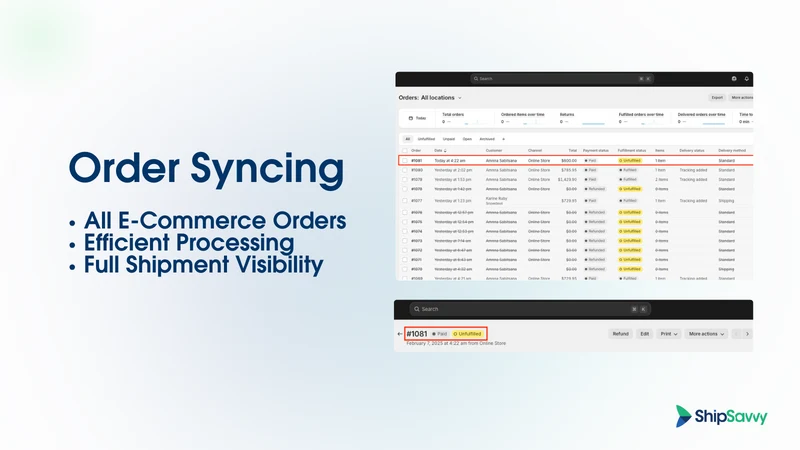800x450 pixels.
Task: Go back using arrow beside #1081
Action: pyautogui.click(x=400, y=334)
